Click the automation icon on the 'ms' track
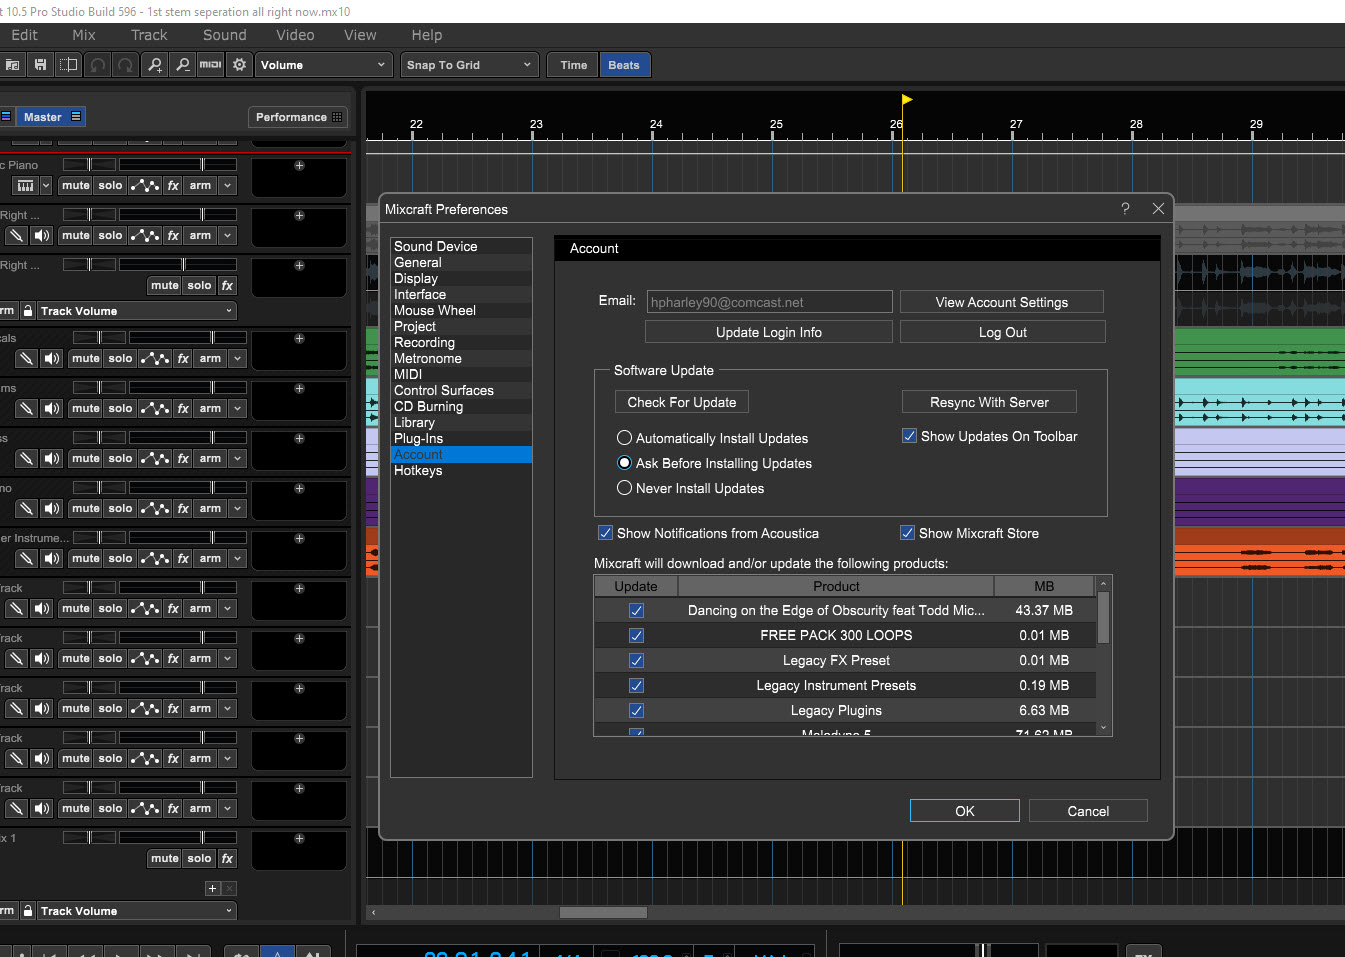The height and width of the screenshot is (957, 1345). pyautogui.click(x=155, y=409)
